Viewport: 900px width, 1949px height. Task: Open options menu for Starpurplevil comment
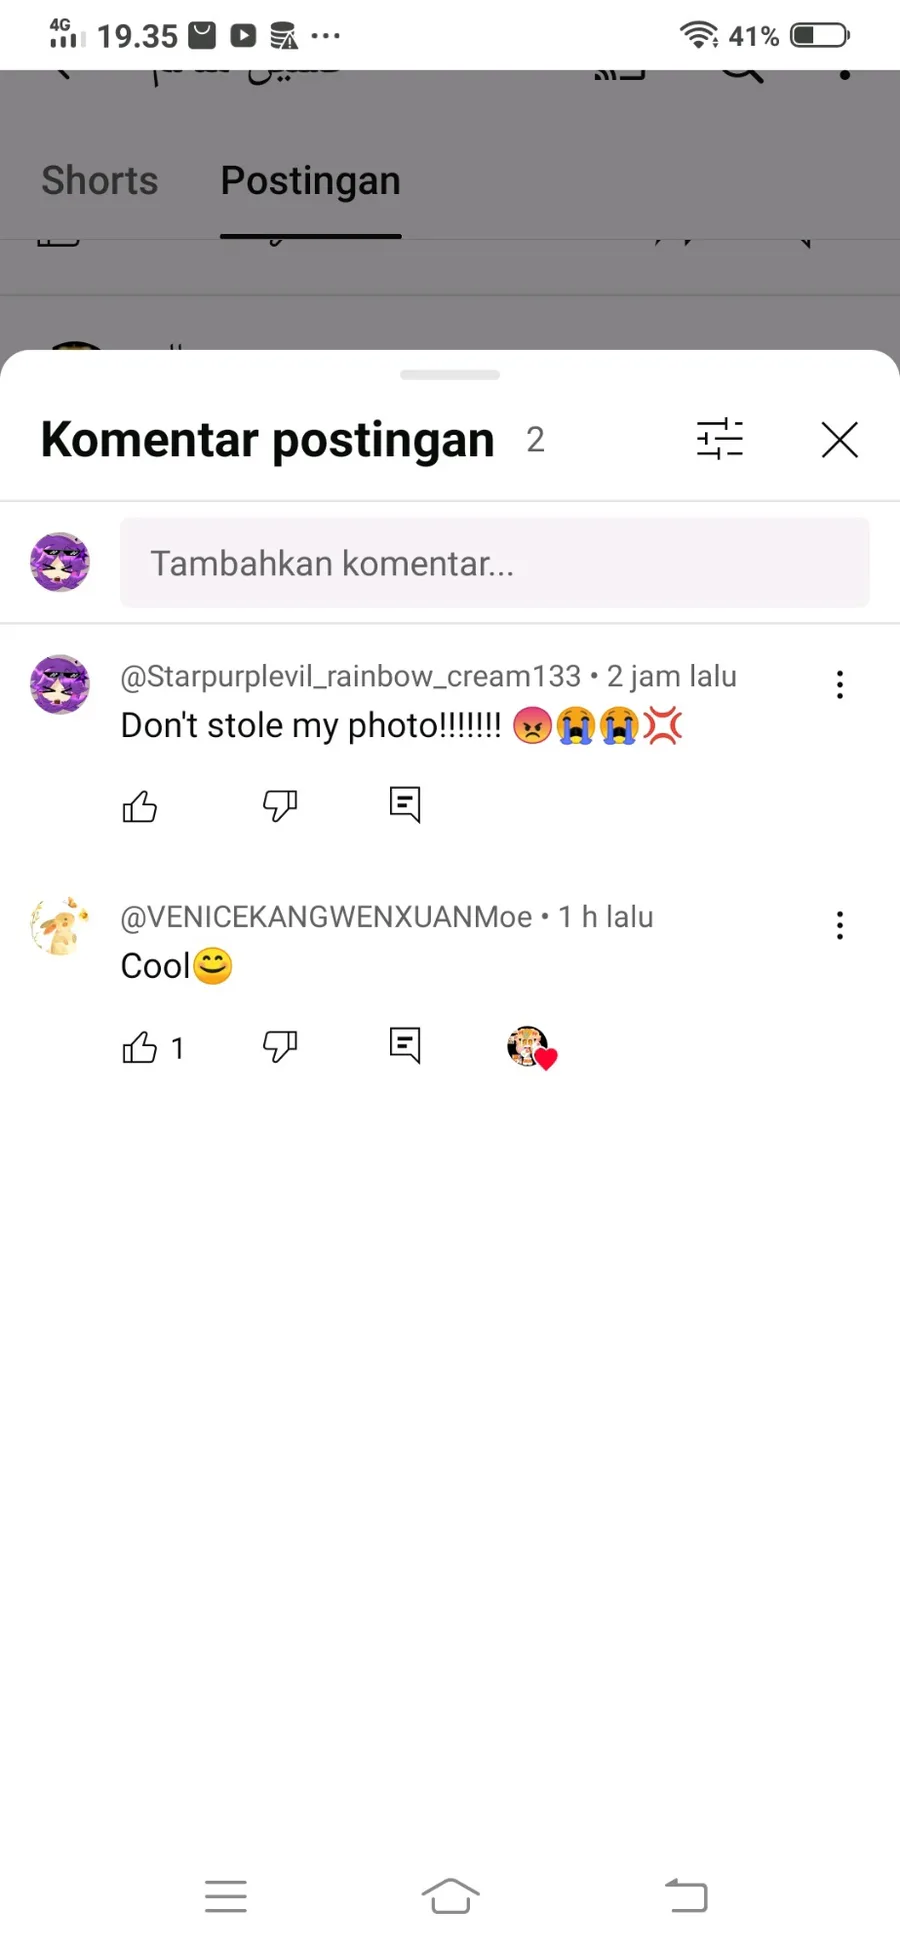pyautogui.click(x=840, y=685)
